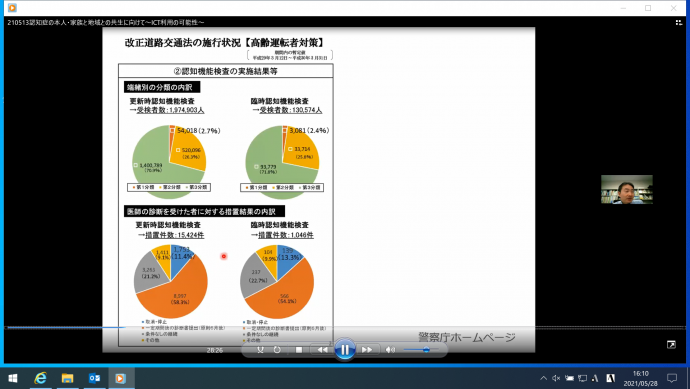Skip ahead with fast-forward button

point(367,350)
